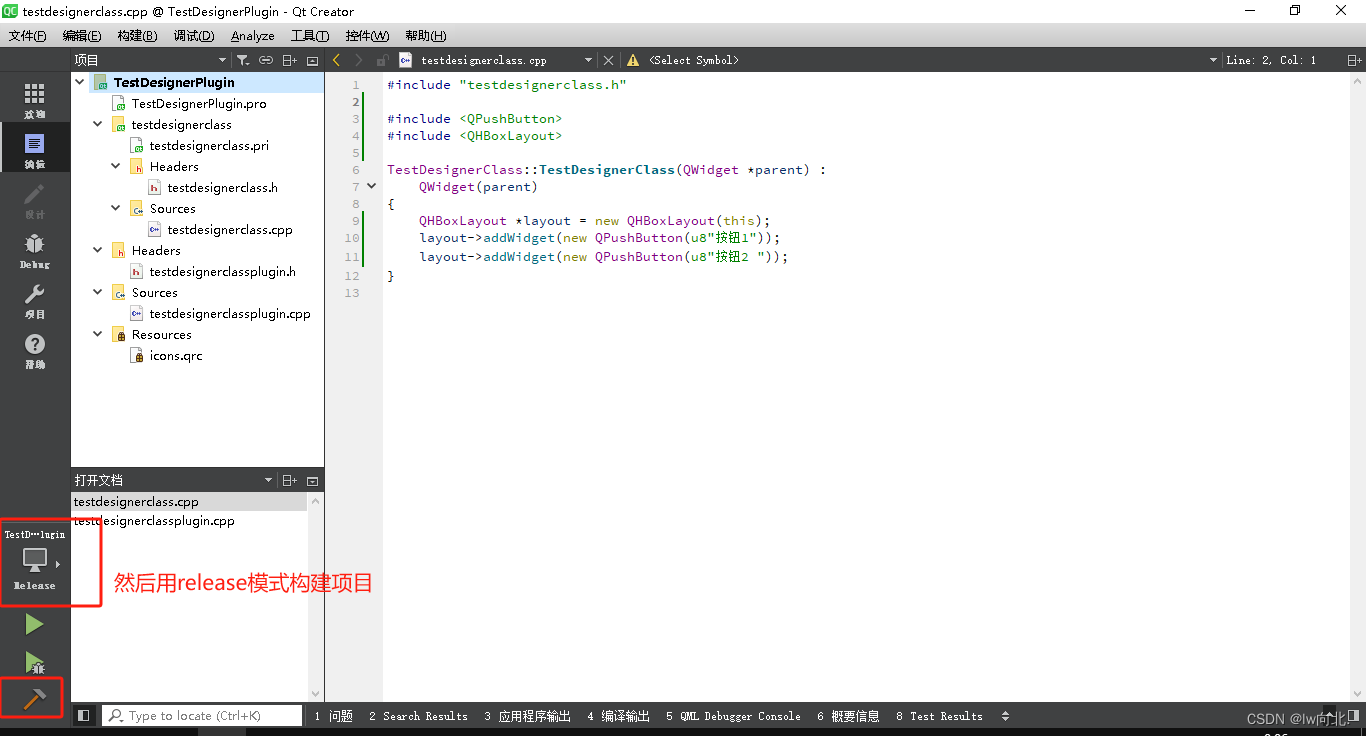Click the filter tree icon in Projects pane
The height and width of the screenshot is (736, 1366).
(243, 60)
